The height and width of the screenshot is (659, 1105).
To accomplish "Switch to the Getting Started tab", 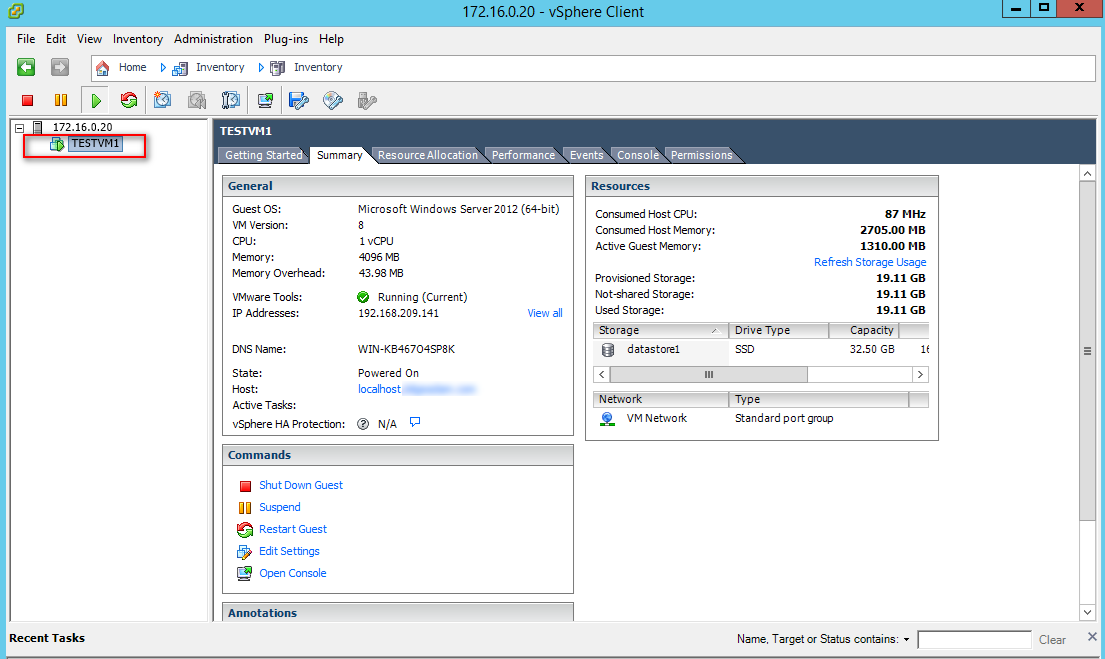I will tap(264, 155).
